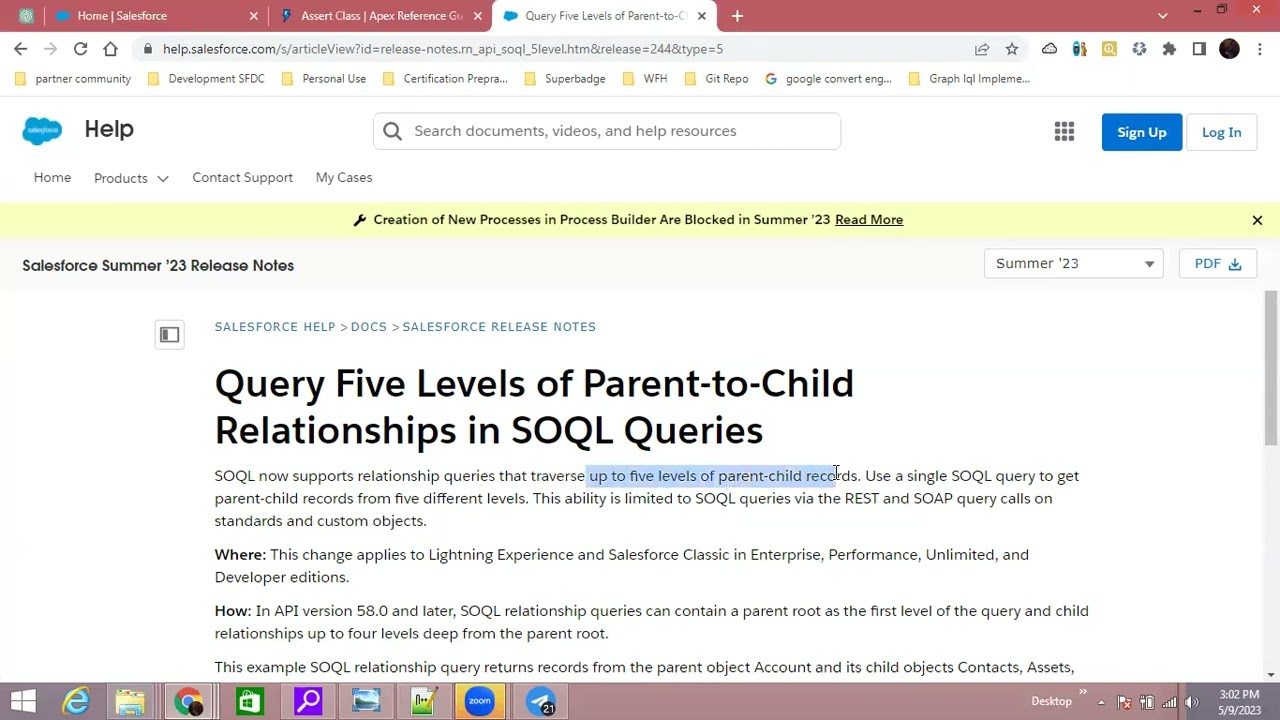The width and height of the screenshot is (1280, 720).
Task: Go to Home in Help navigation
Action: coord(52,177)
